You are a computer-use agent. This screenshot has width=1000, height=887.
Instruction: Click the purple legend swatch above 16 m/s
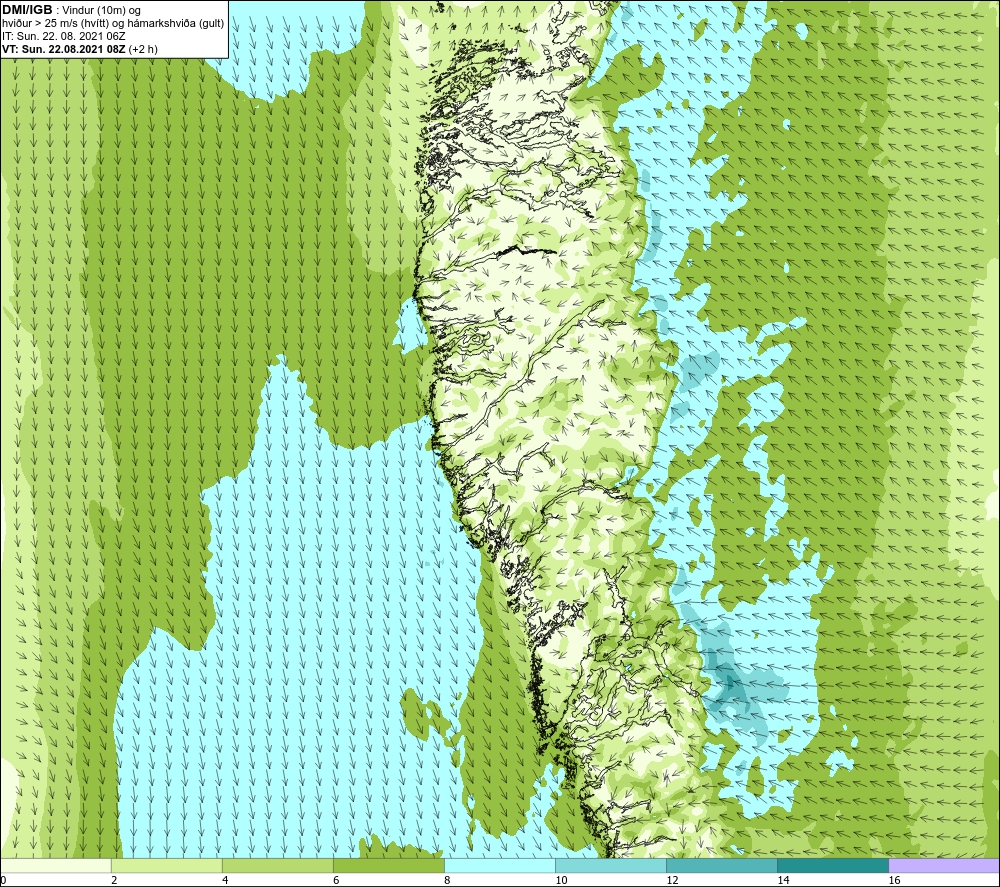point(944,865)
